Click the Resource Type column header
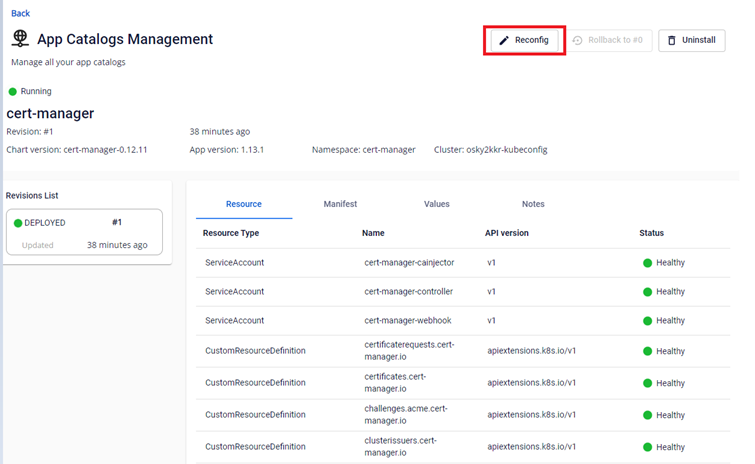Screen dimensions: 755x464 231,233
